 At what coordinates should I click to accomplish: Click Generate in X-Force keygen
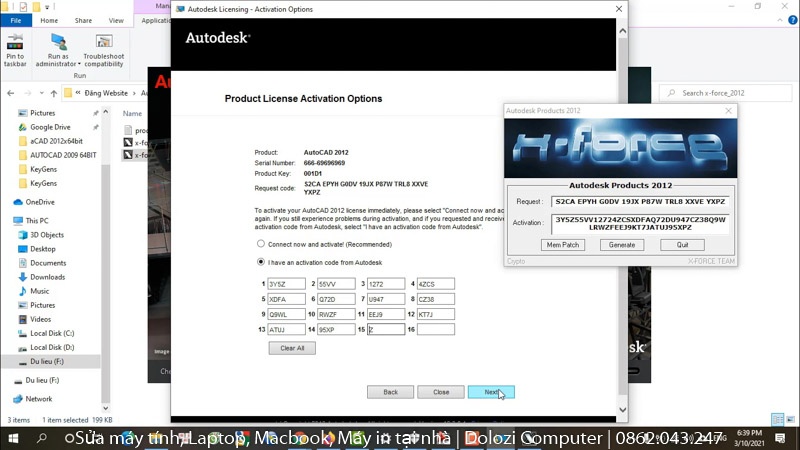pyautogui.click(x=621, y=245)
